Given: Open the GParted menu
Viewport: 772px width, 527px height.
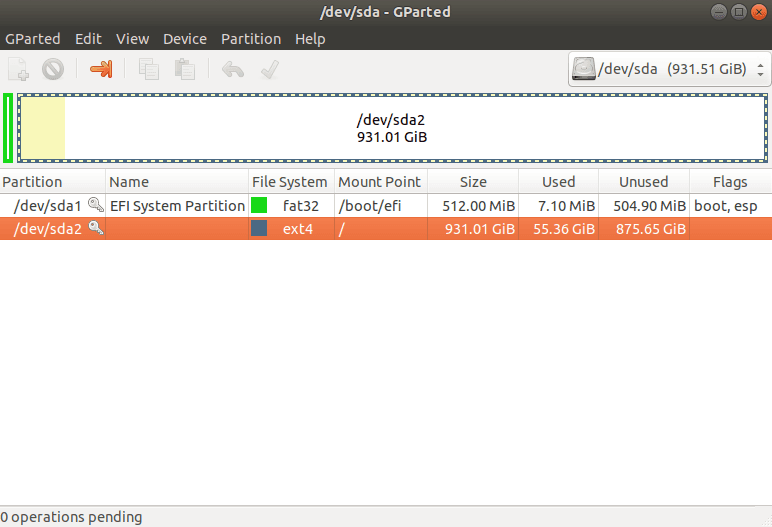Looking at the screenshot, I should 33,39.
